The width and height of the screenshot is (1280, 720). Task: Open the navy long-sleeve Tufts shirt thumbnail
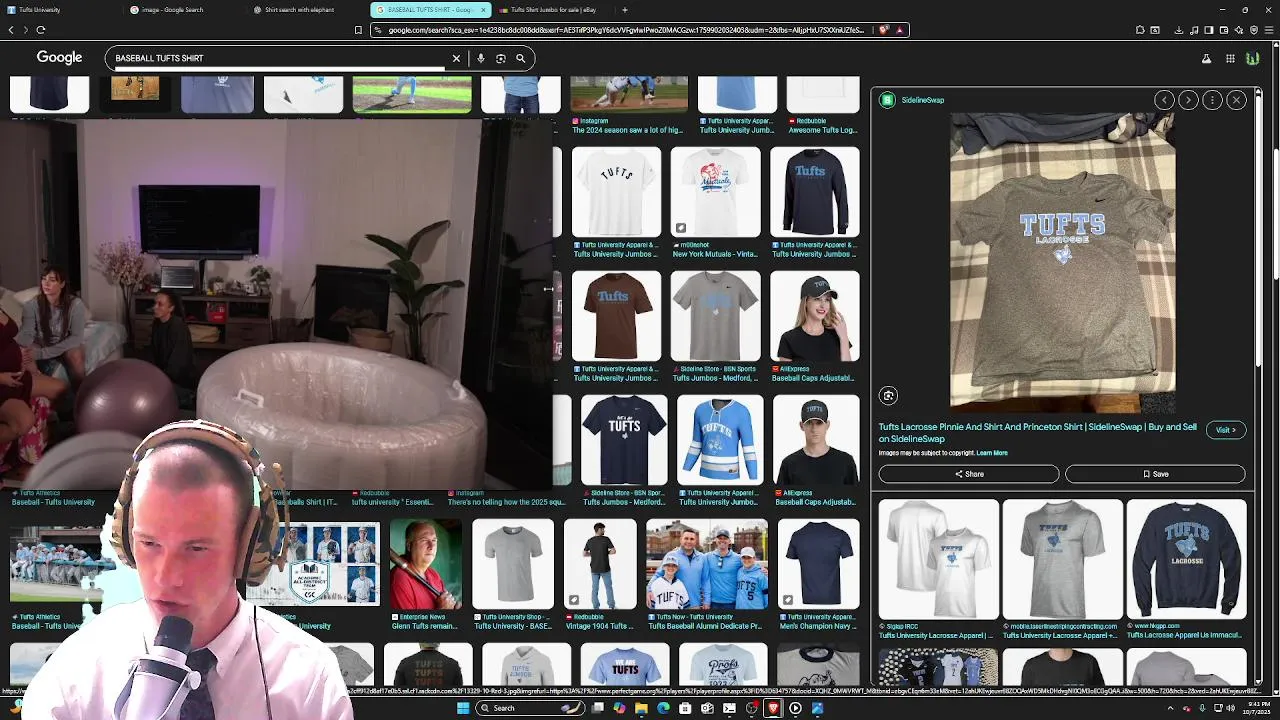pos(815,192)
